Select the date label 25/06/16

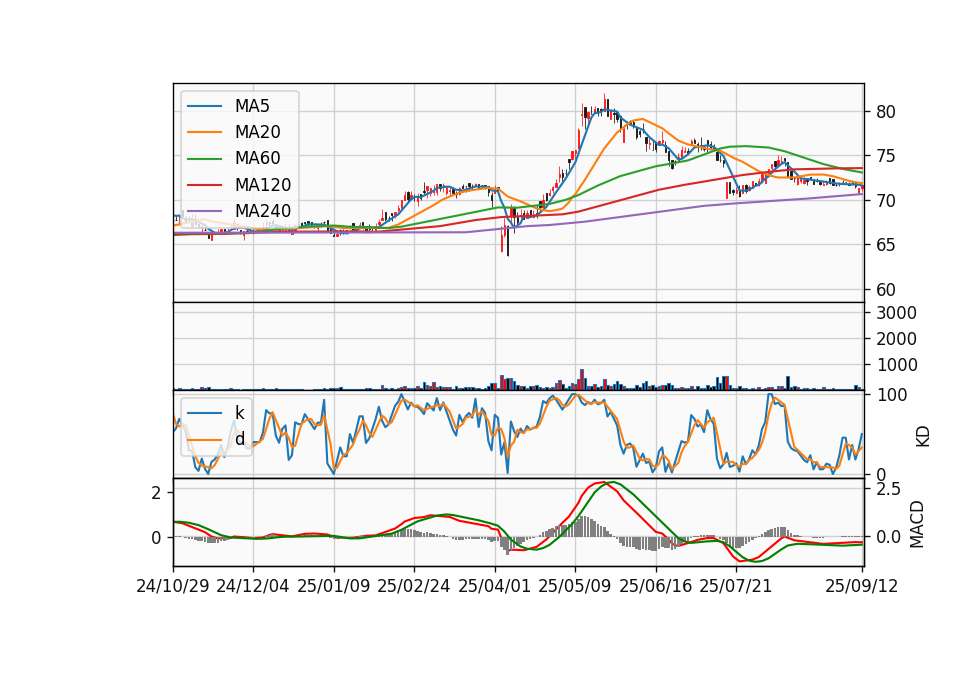[656, 586]
